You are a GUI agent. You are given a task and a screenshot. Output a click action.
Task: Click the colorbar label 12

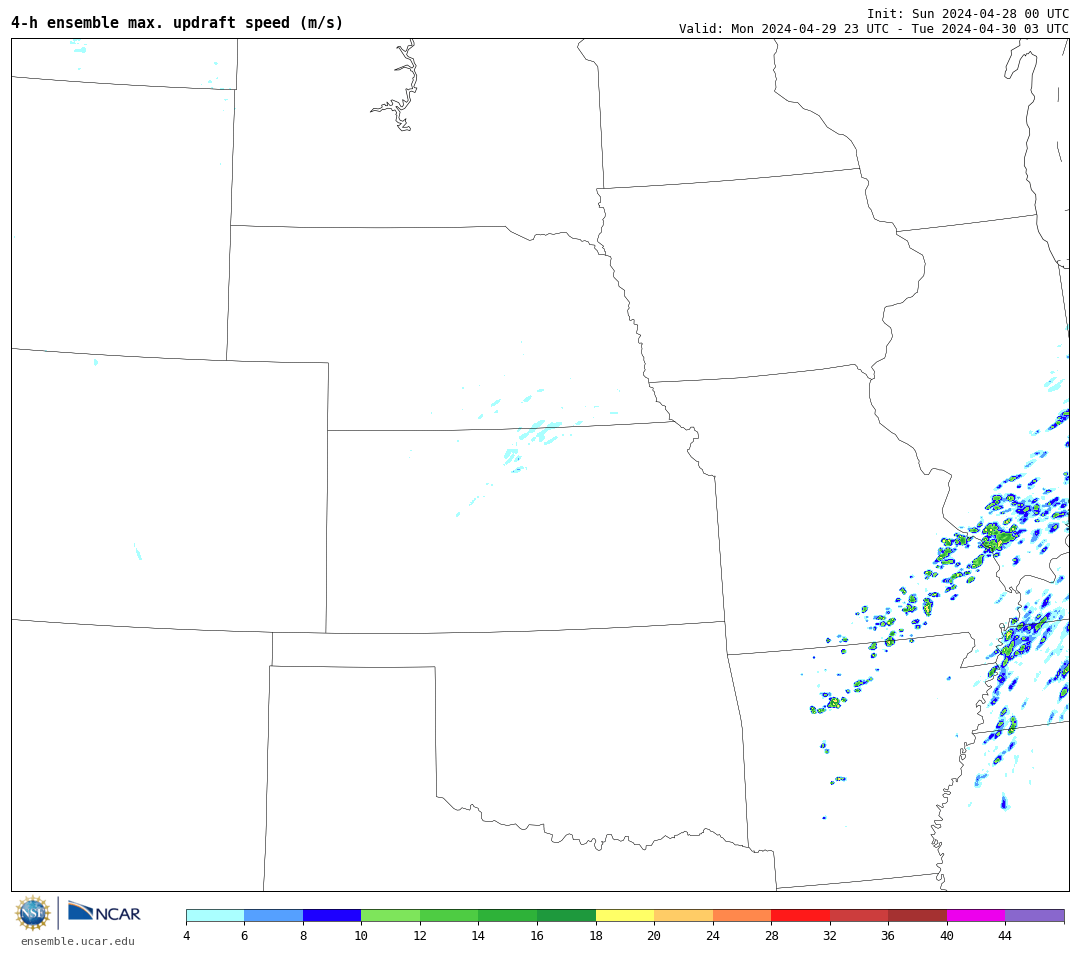420,936
